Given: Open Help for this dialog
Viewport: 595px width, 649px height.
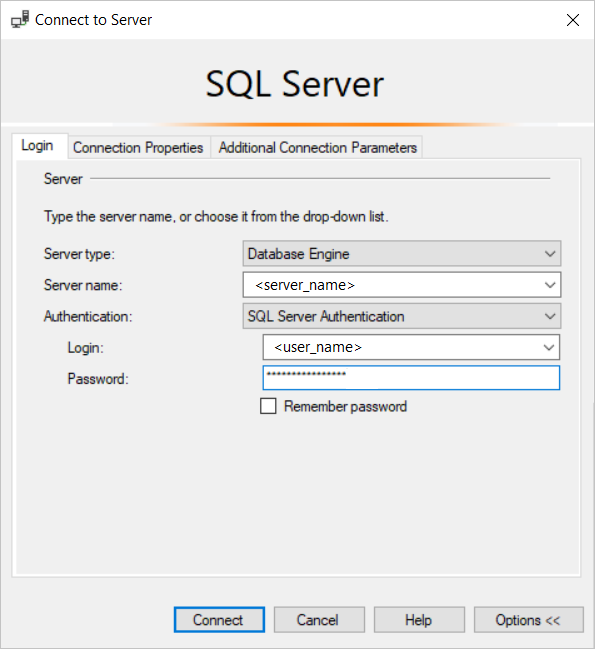Looking at the screenshot, I should click(x=419, y=620).
